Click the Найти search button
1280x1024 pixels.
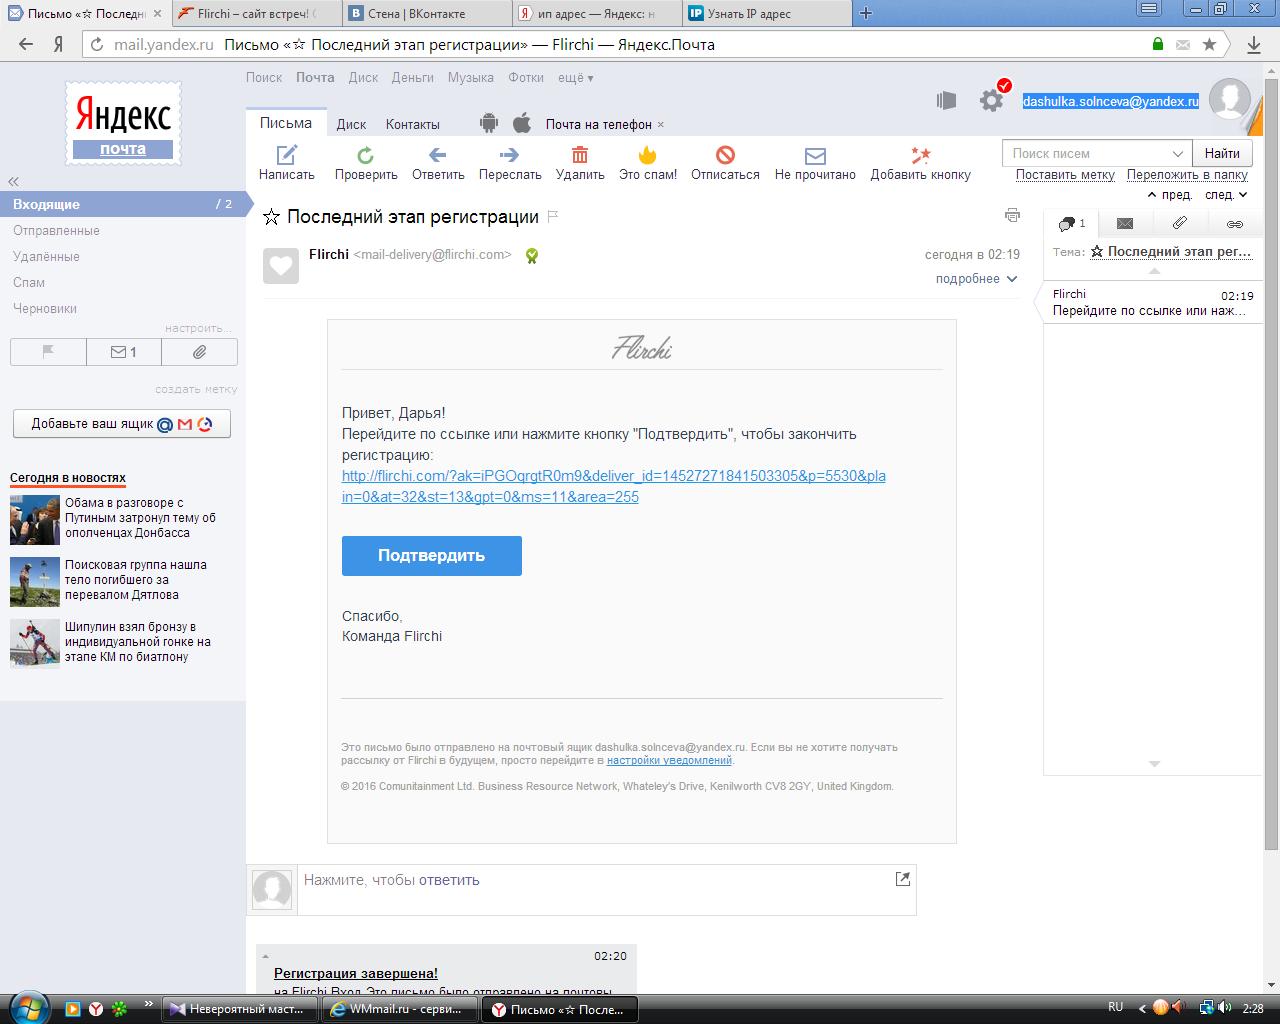coord(1222,153)
